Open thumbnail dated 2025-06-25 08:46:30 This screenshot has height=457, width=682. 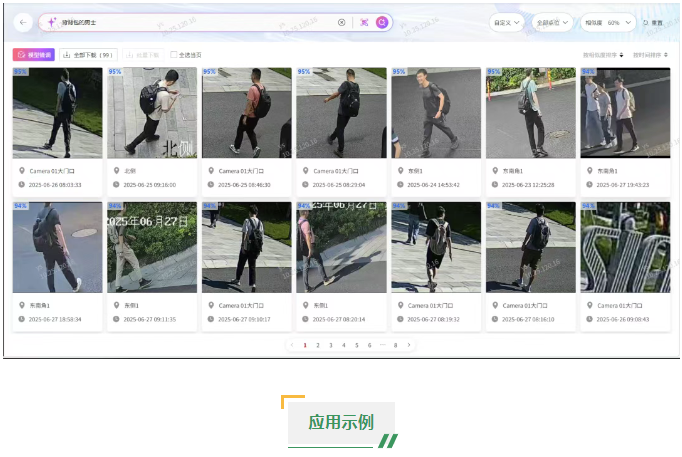point(247,113)
